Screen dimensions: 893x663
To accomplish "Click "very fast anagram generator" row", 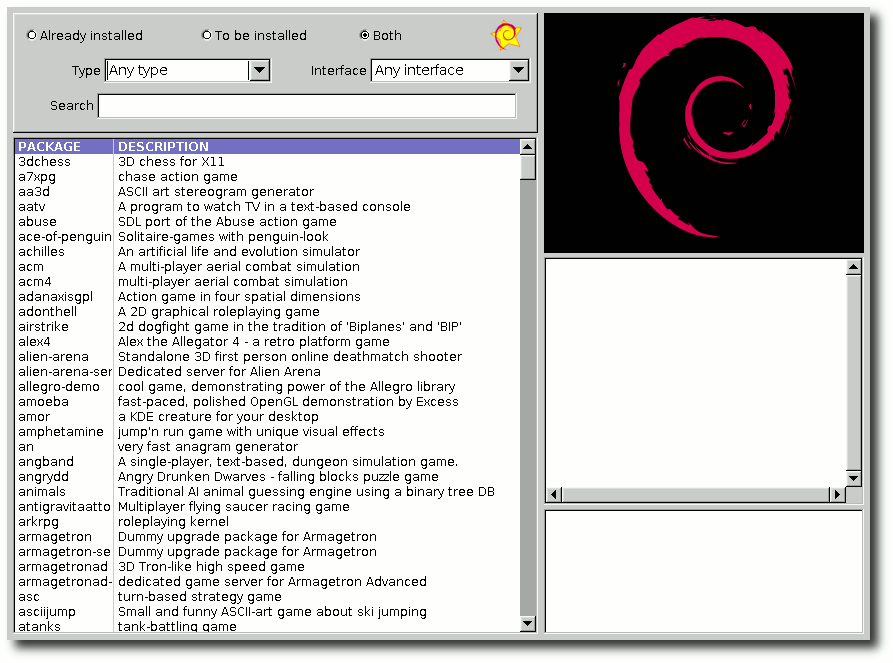I will click(268, 447).
